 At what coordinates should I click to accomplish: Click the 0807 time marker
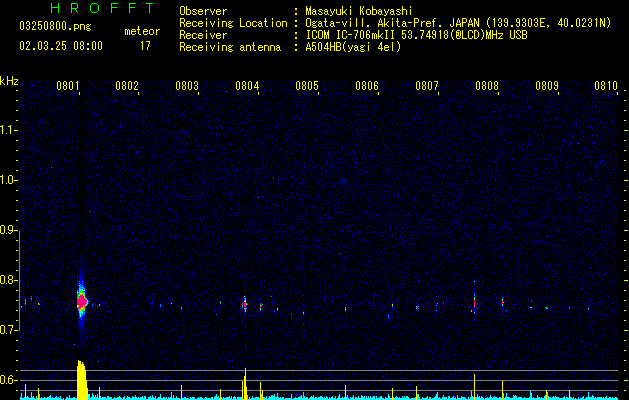click(x=427, y=86)
